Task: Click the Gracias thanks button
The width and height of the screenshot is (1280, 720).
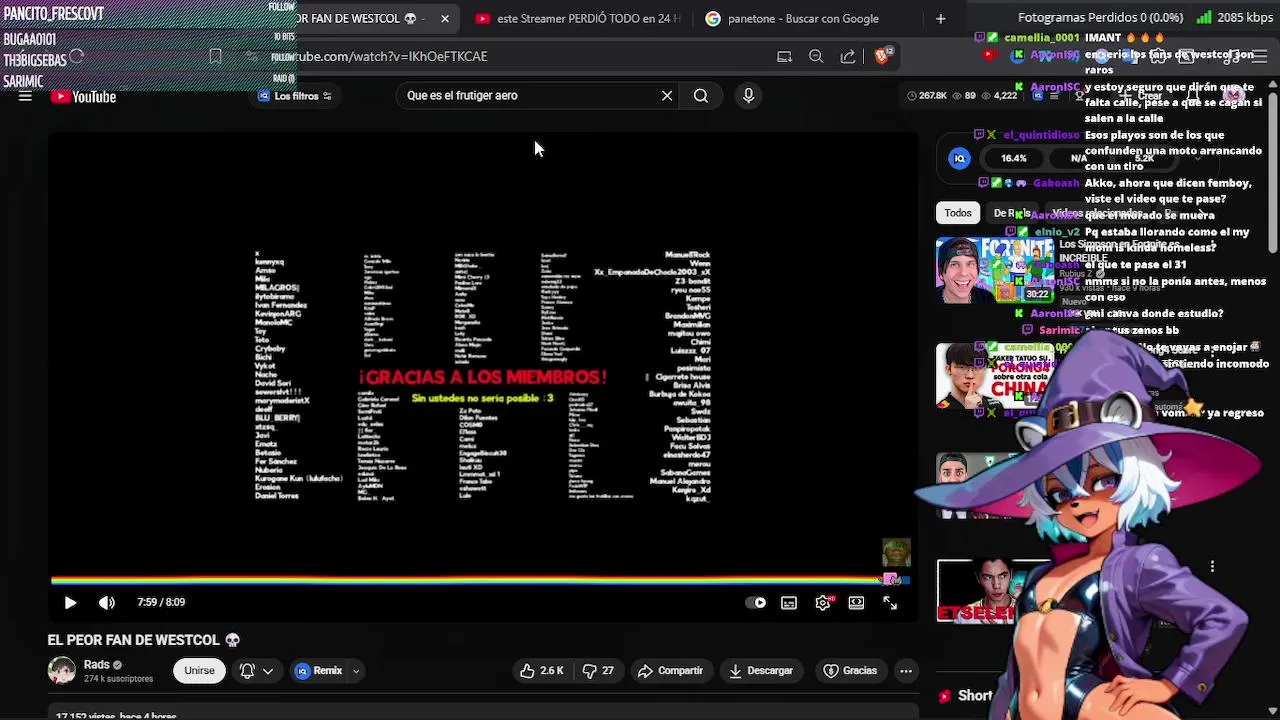Action: (x=850, y=671)
